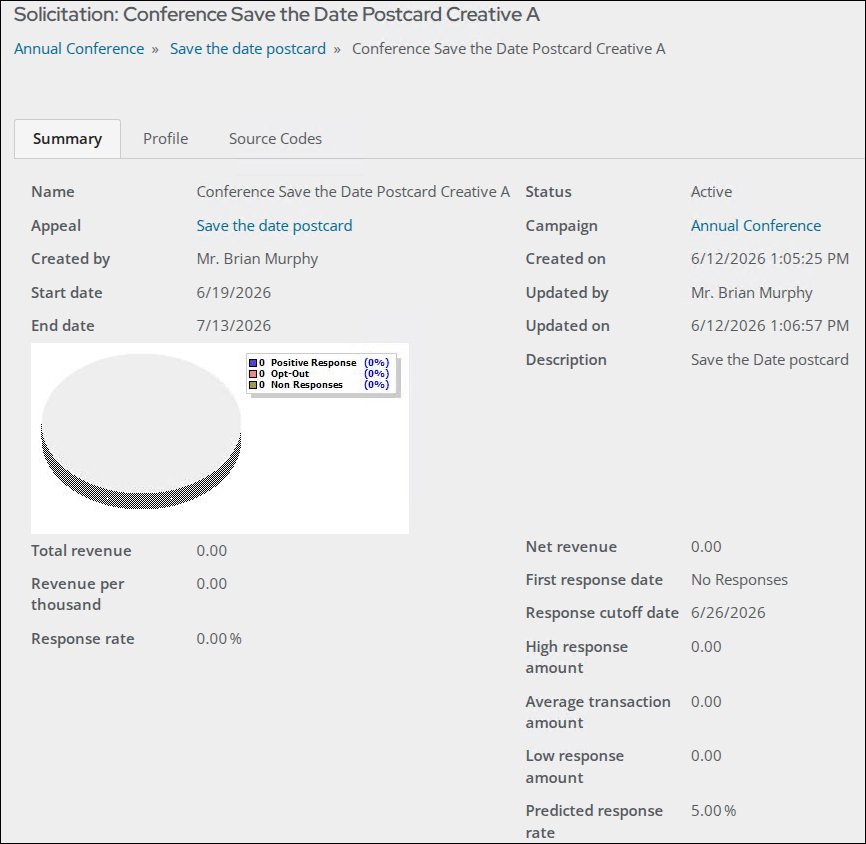Click the 'Predicted response rate' label
Viewport: 866px width, 844px height.
coord(594,822)
